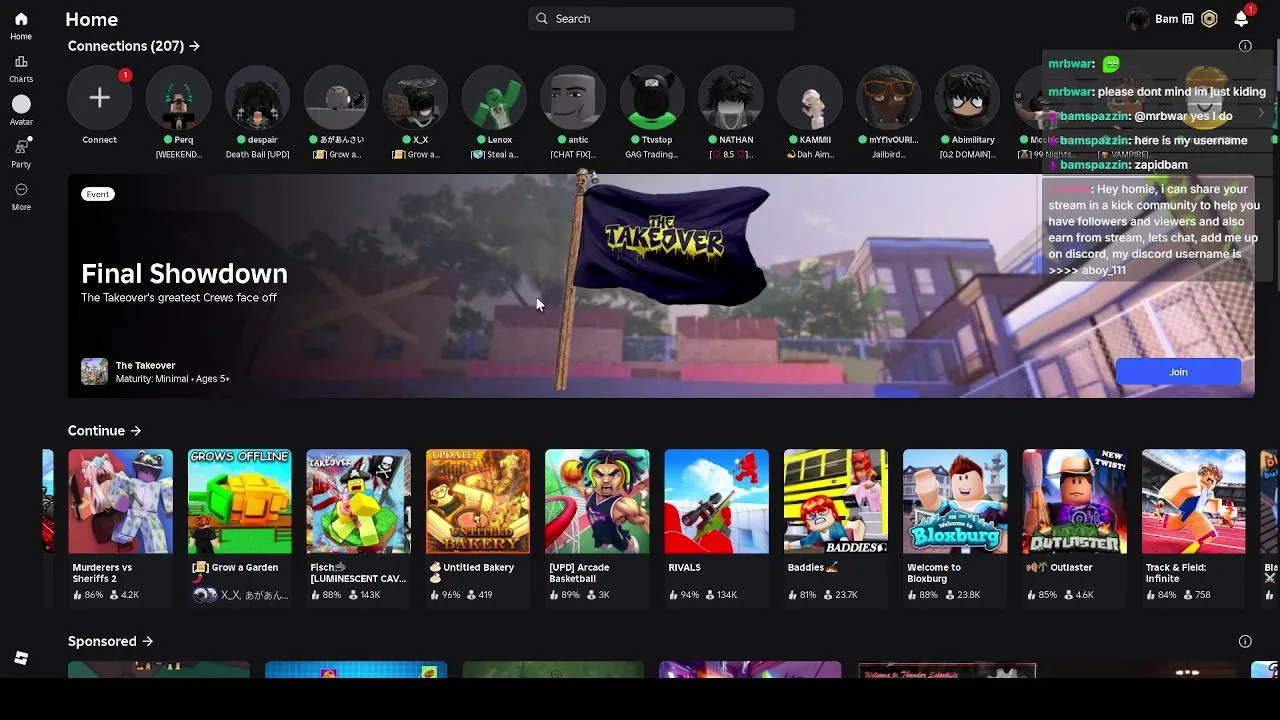Click the Event badge on the banner
Viewport: 1280px width, 720px height.
[x=98, y=194]
